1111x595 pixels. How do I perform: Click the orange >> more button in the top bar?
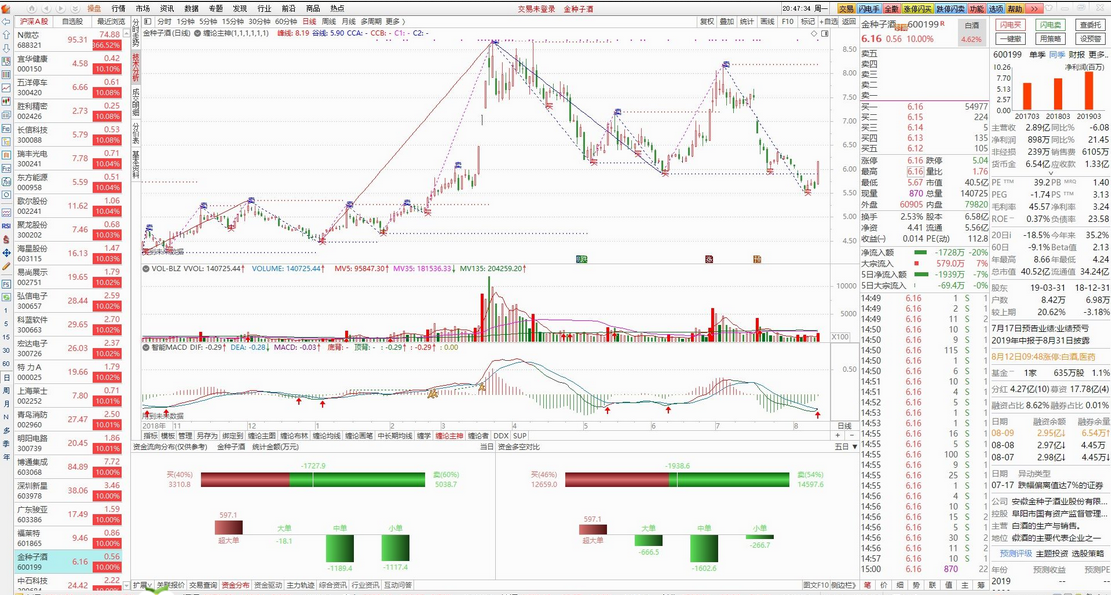(x=1033, y=8)
